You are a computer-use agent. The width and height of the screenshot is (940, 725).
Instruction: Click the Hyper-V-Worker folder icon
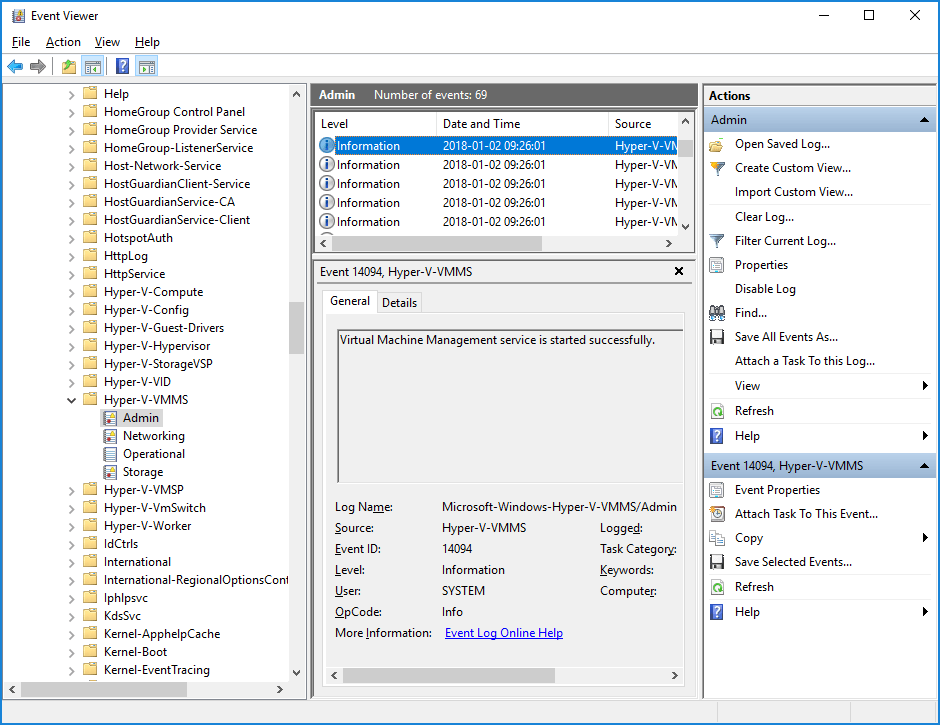point(90,525)
